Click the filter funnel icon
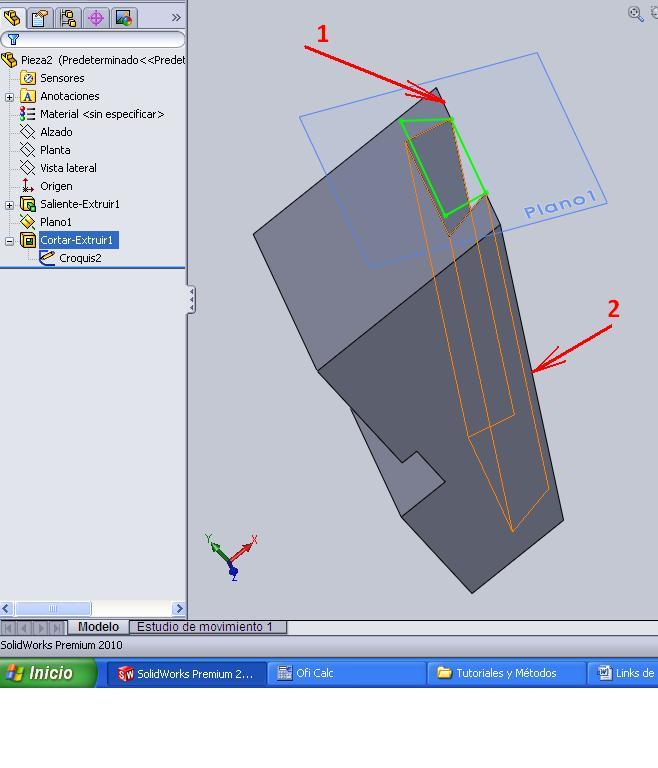 (13, 39)
